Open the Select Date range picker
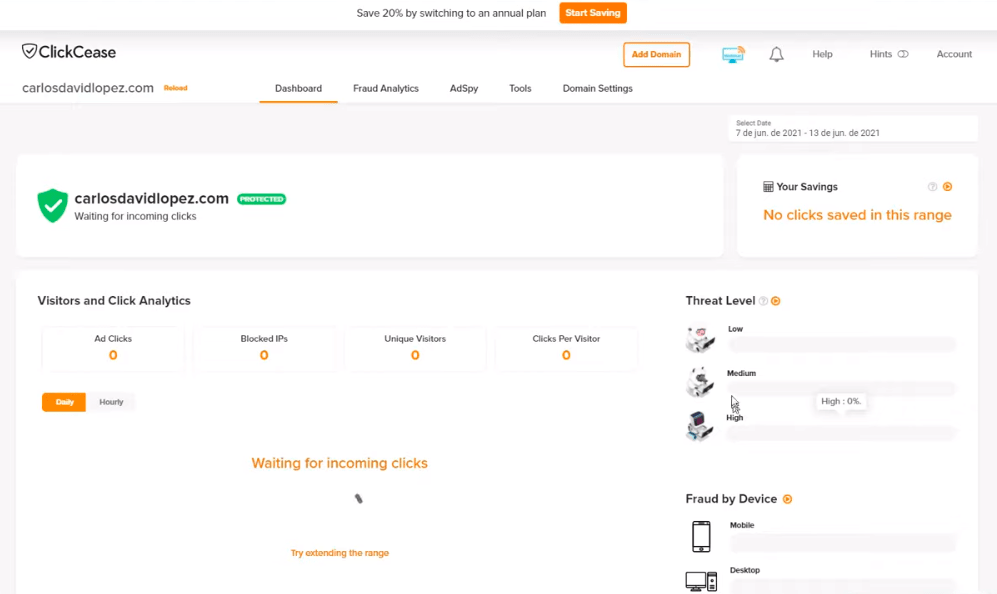 point(853,128)
